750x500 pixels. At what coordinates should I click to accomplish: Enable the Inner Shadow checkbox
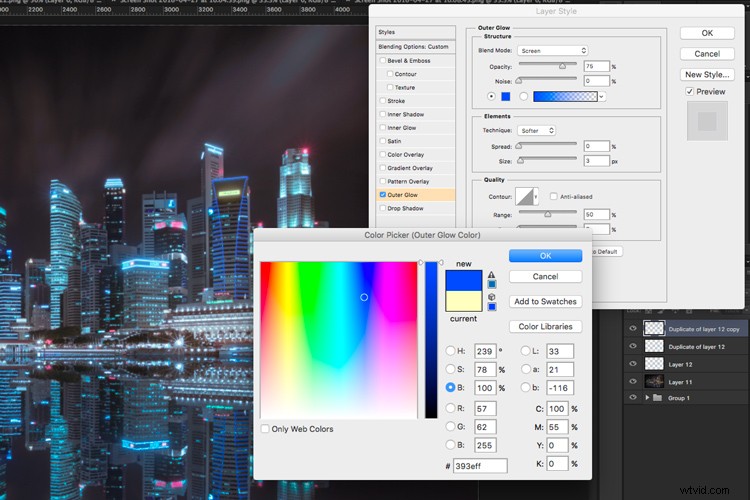[x=383, y=114]
